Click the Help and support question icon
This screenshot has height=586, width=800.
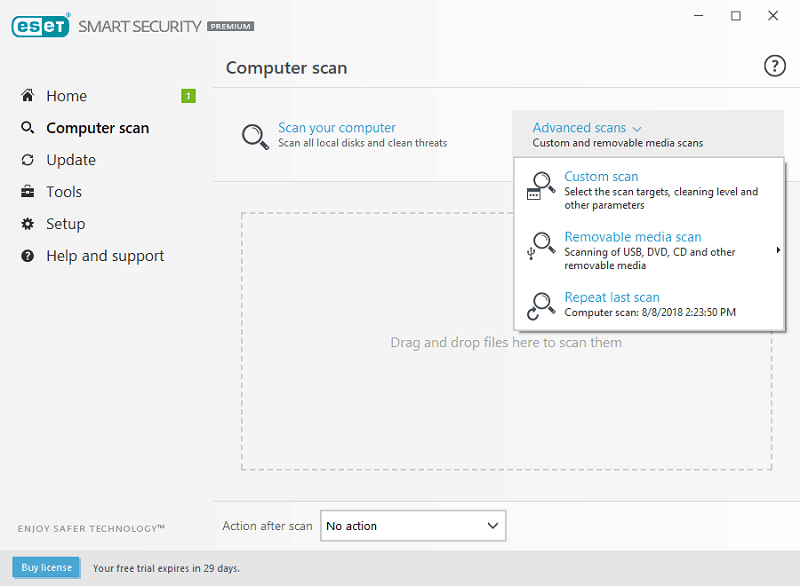28,256
